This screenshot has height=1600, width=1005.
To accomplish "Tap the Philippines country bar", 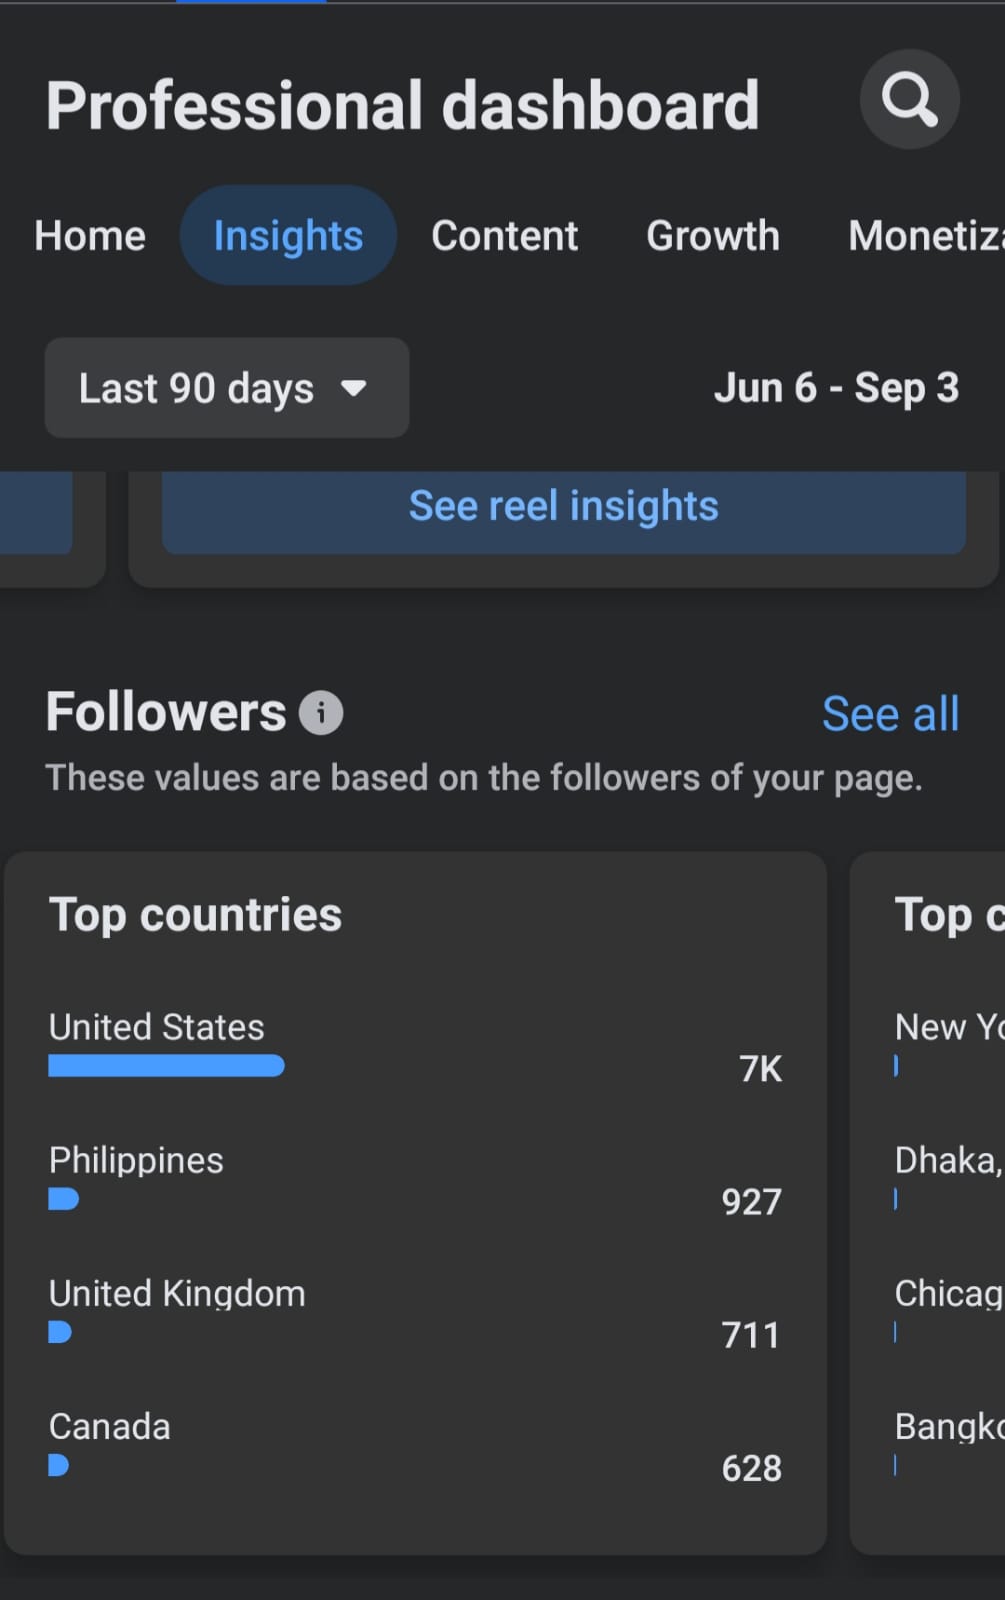I will [64, 1199].
